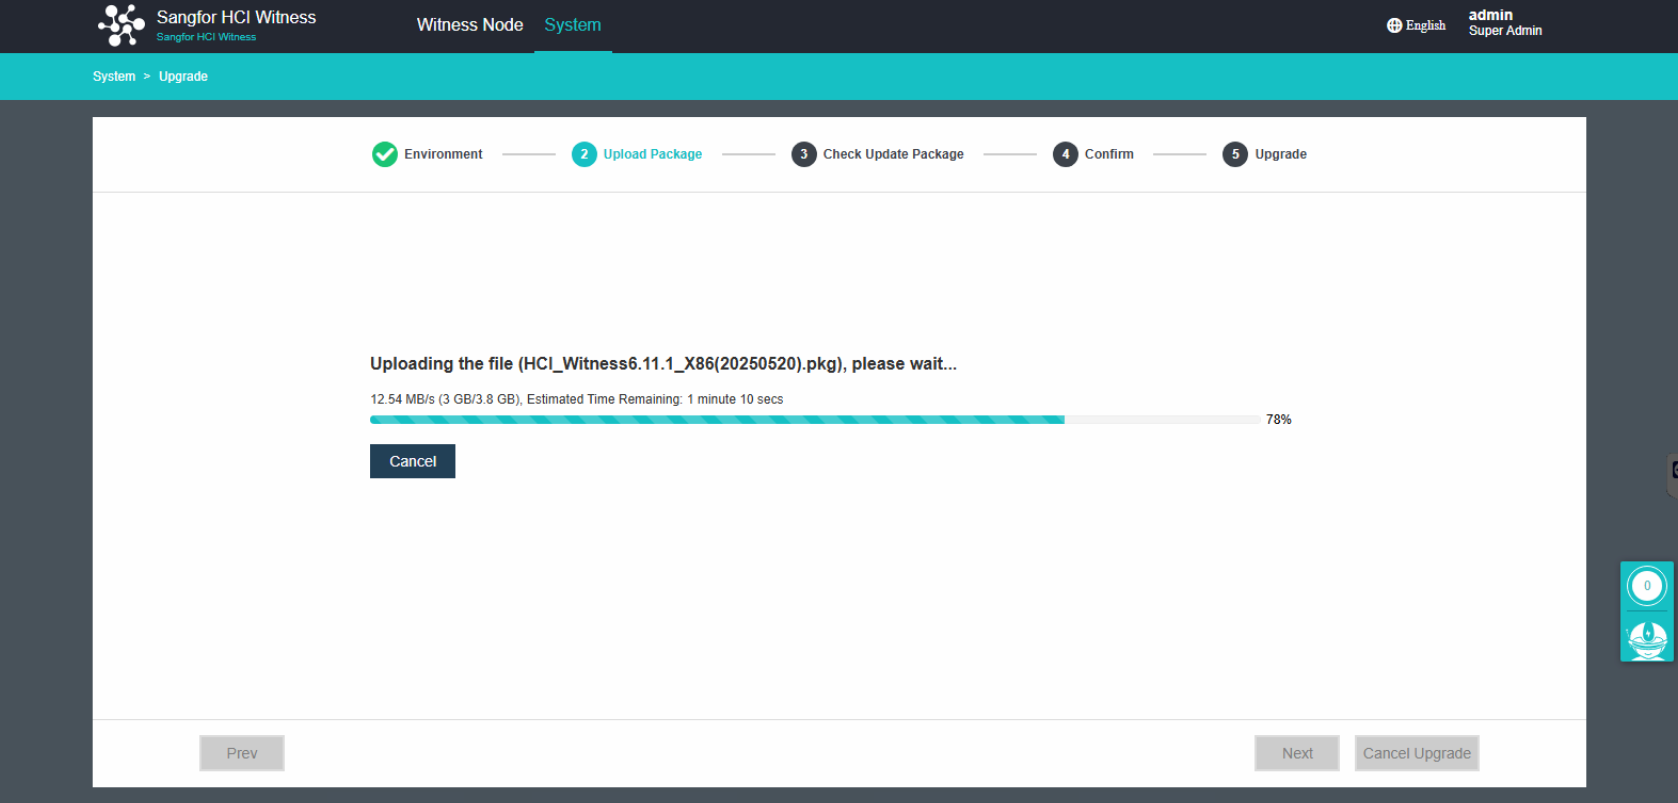Click the upload progress bar
This screenshot has height=803, width=1678.
pos(815,420)
